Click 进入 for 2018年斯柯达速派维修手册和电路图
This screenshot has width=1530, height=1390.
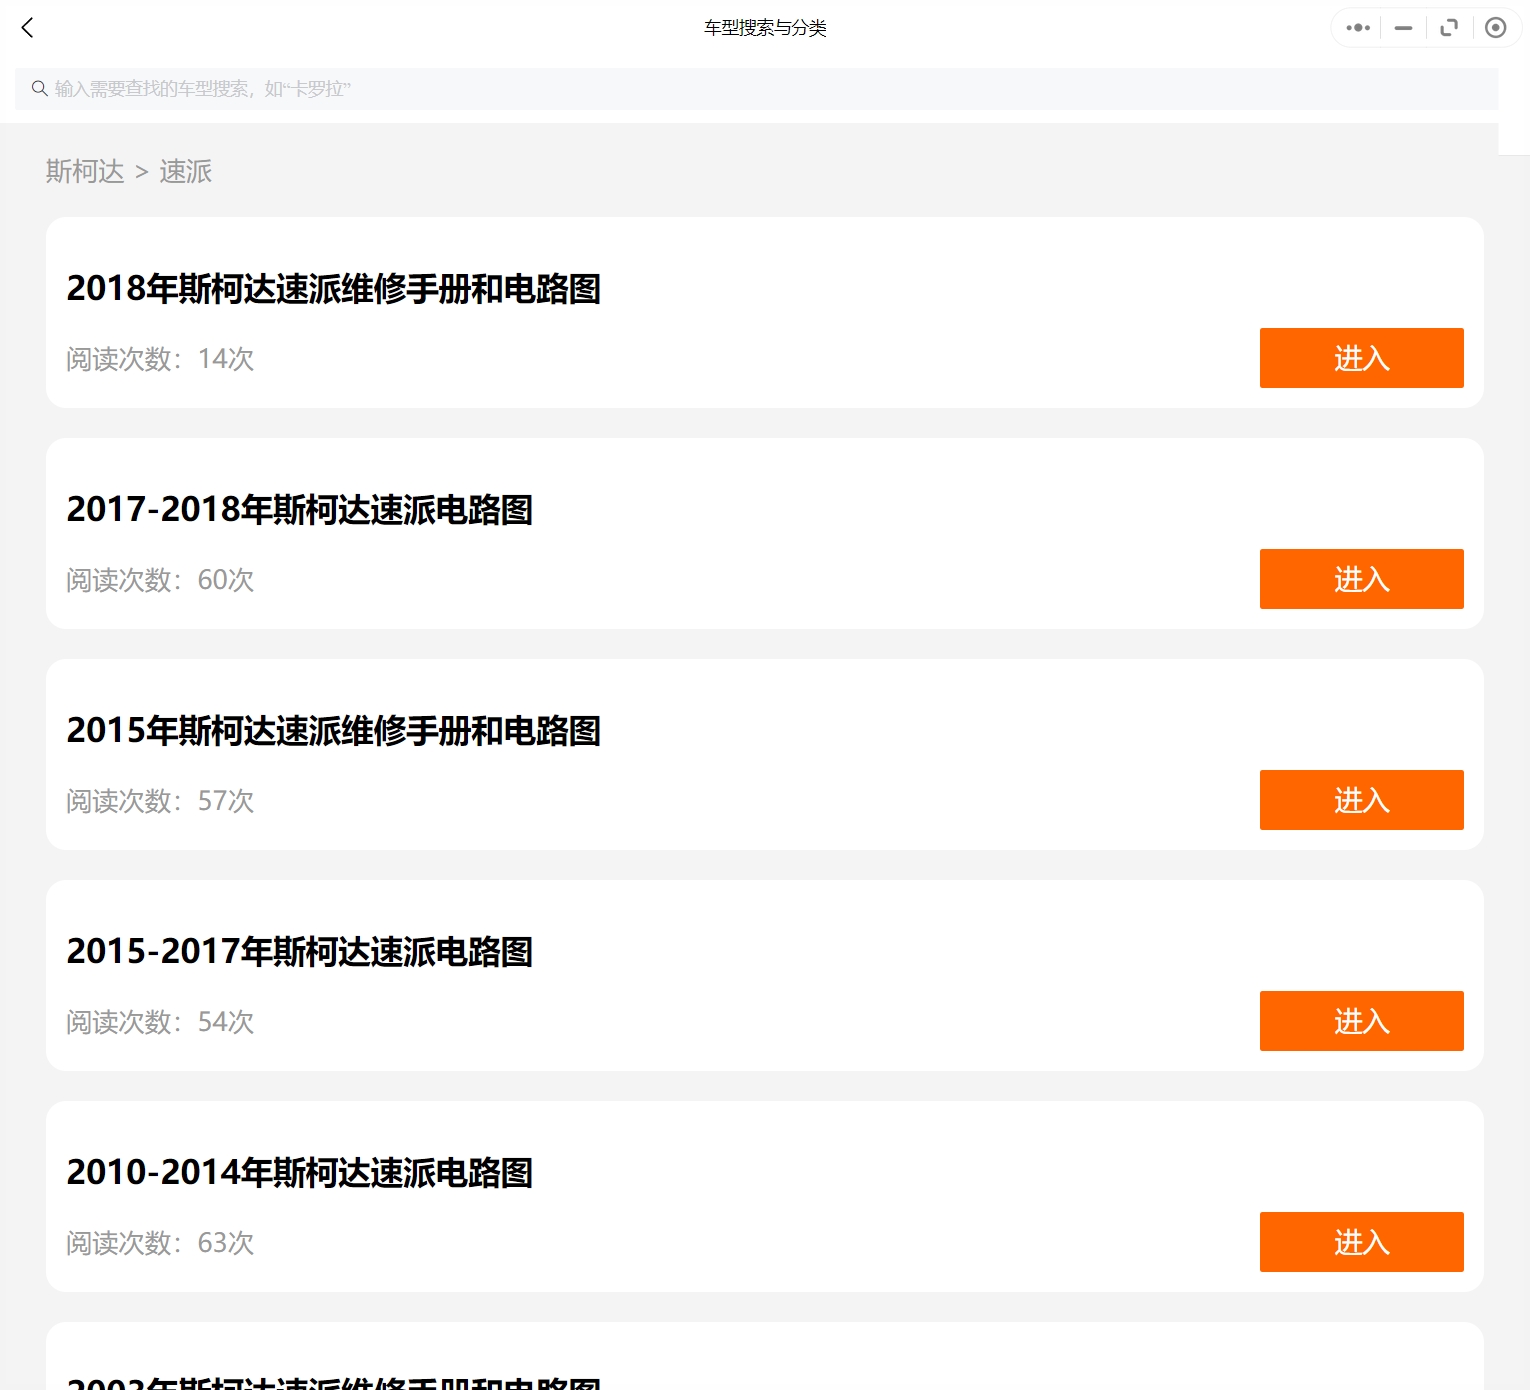click(x=1361, y=357)
